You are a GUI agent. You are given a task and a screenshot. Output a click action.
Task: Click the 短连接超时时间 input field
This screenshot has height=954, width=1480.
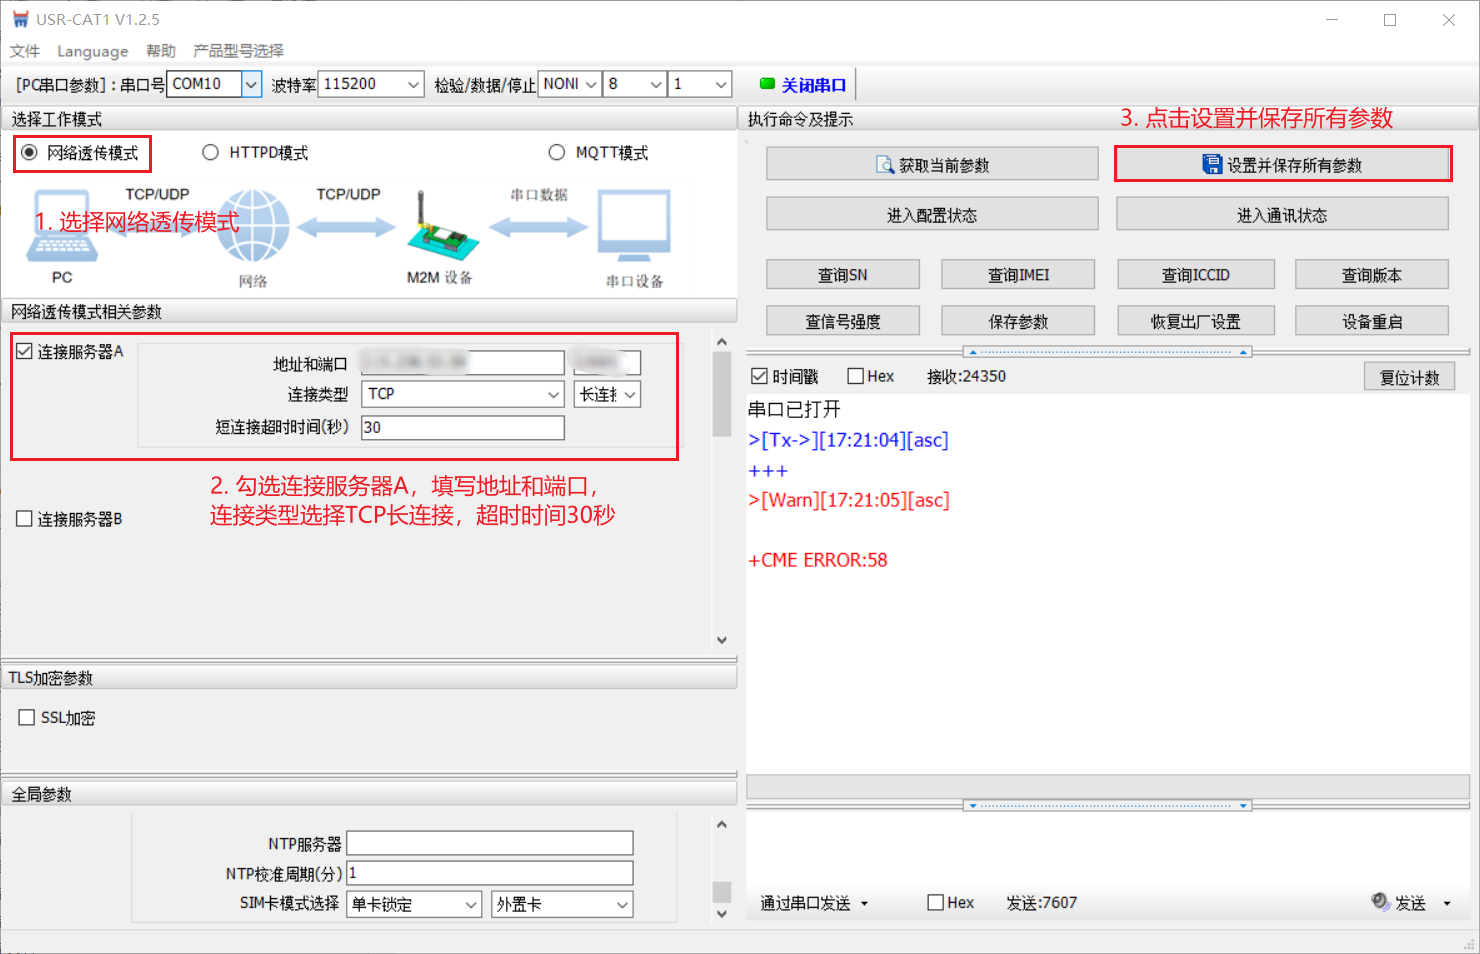point(463,427)
